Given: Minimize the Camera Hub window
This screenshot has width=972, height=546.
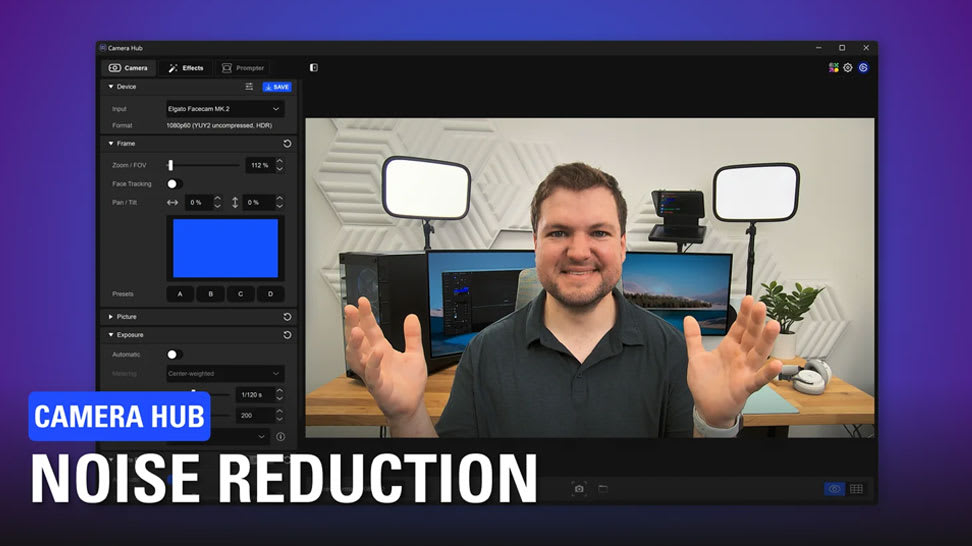Looking at the screenshot, I should click(819, 48).
